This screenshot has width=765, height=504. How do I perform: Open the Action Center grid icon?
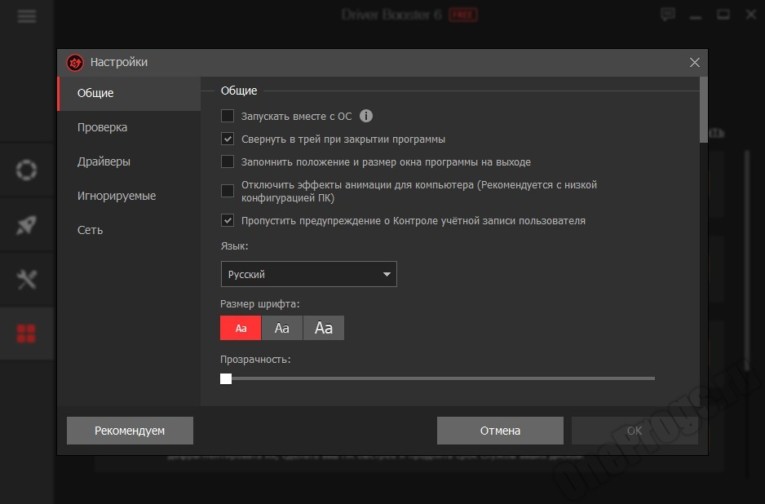[x=26, y=334]
